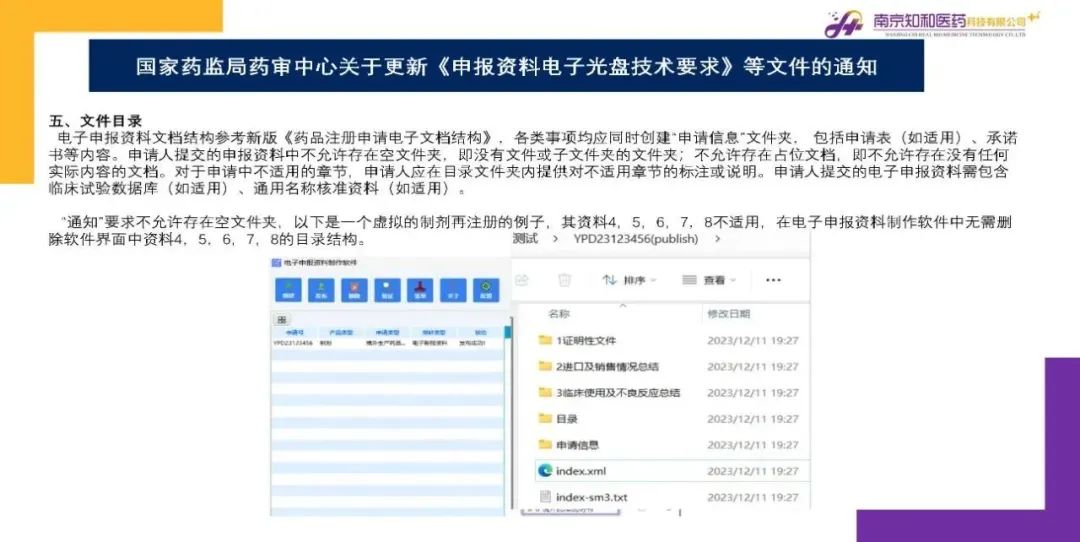Expand the 查看 view dropdown
This screenshot has height=542, width=1080.
tap(708, 280)
